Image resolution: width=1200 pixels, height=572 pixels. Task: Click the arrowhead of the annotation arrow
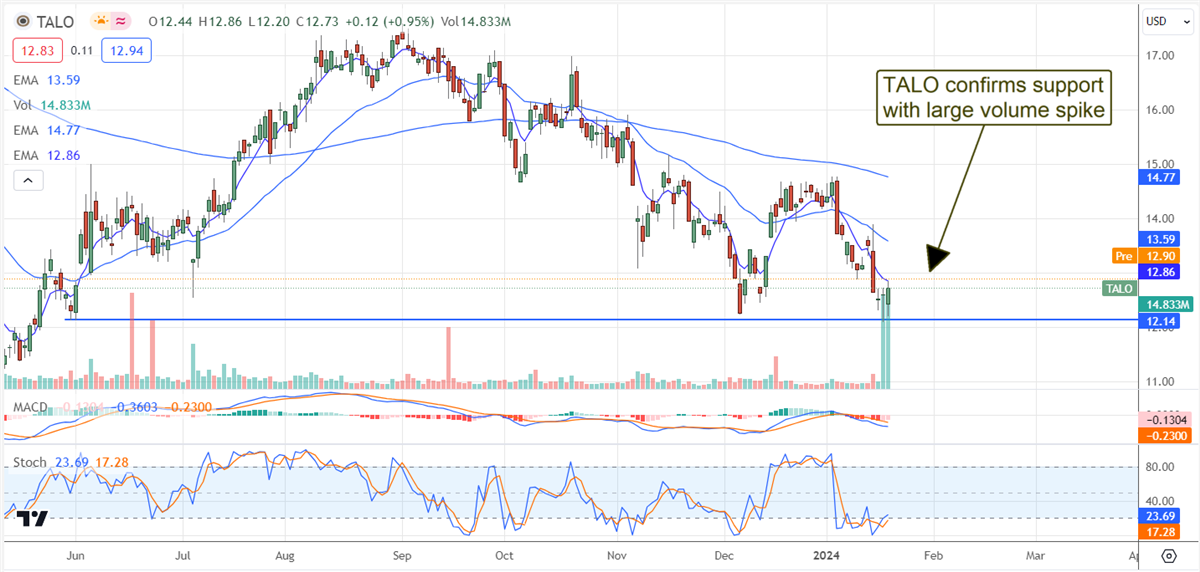point(935,262)
